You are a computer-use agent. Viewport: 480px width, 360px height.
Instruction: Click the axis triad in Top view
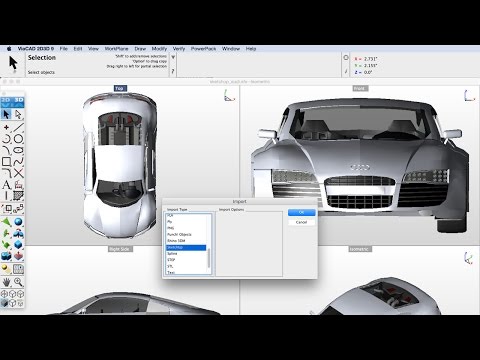click(229, 96)
